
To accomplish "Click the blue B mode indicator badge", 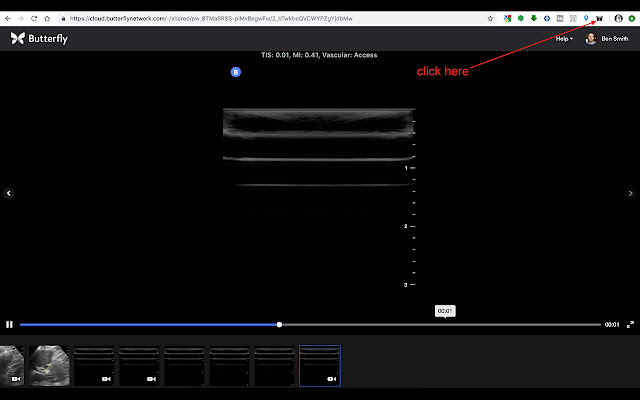I will coord(236,71).
